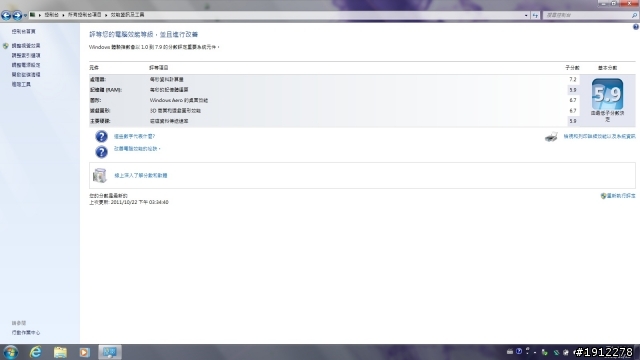Open recent pages dropdown beside Forward arrow
The height and width of the screenshot is (360, 640).
click(x=25, y=16)
